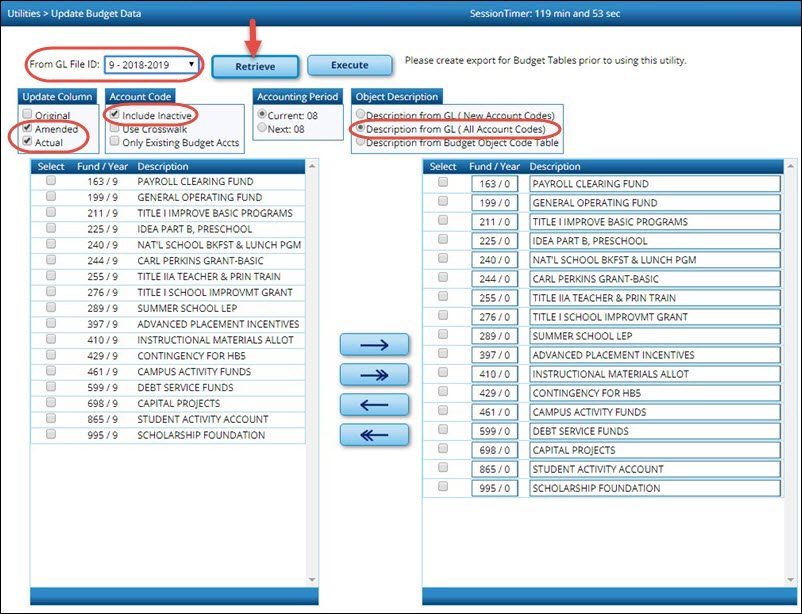Tick Only Existing Budget Accts checkbox

[115, 143]
